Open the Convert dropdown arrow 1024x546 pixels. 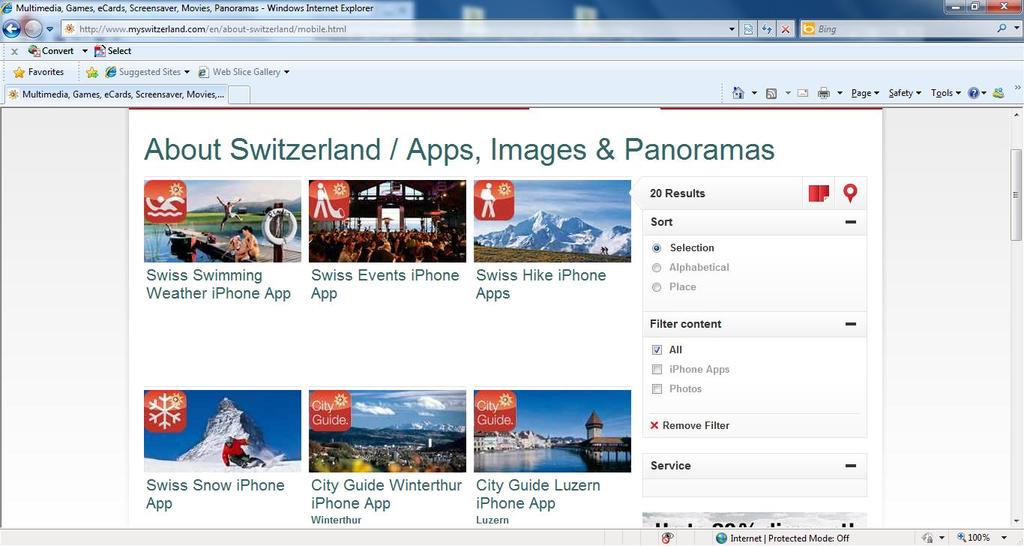pos(85,51)
